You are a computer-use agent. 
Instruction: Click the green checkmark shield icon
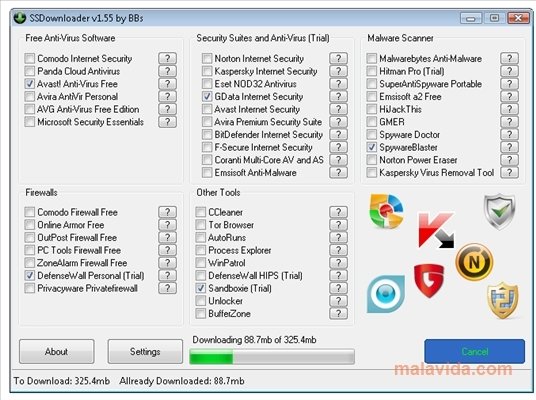[499, 211]
